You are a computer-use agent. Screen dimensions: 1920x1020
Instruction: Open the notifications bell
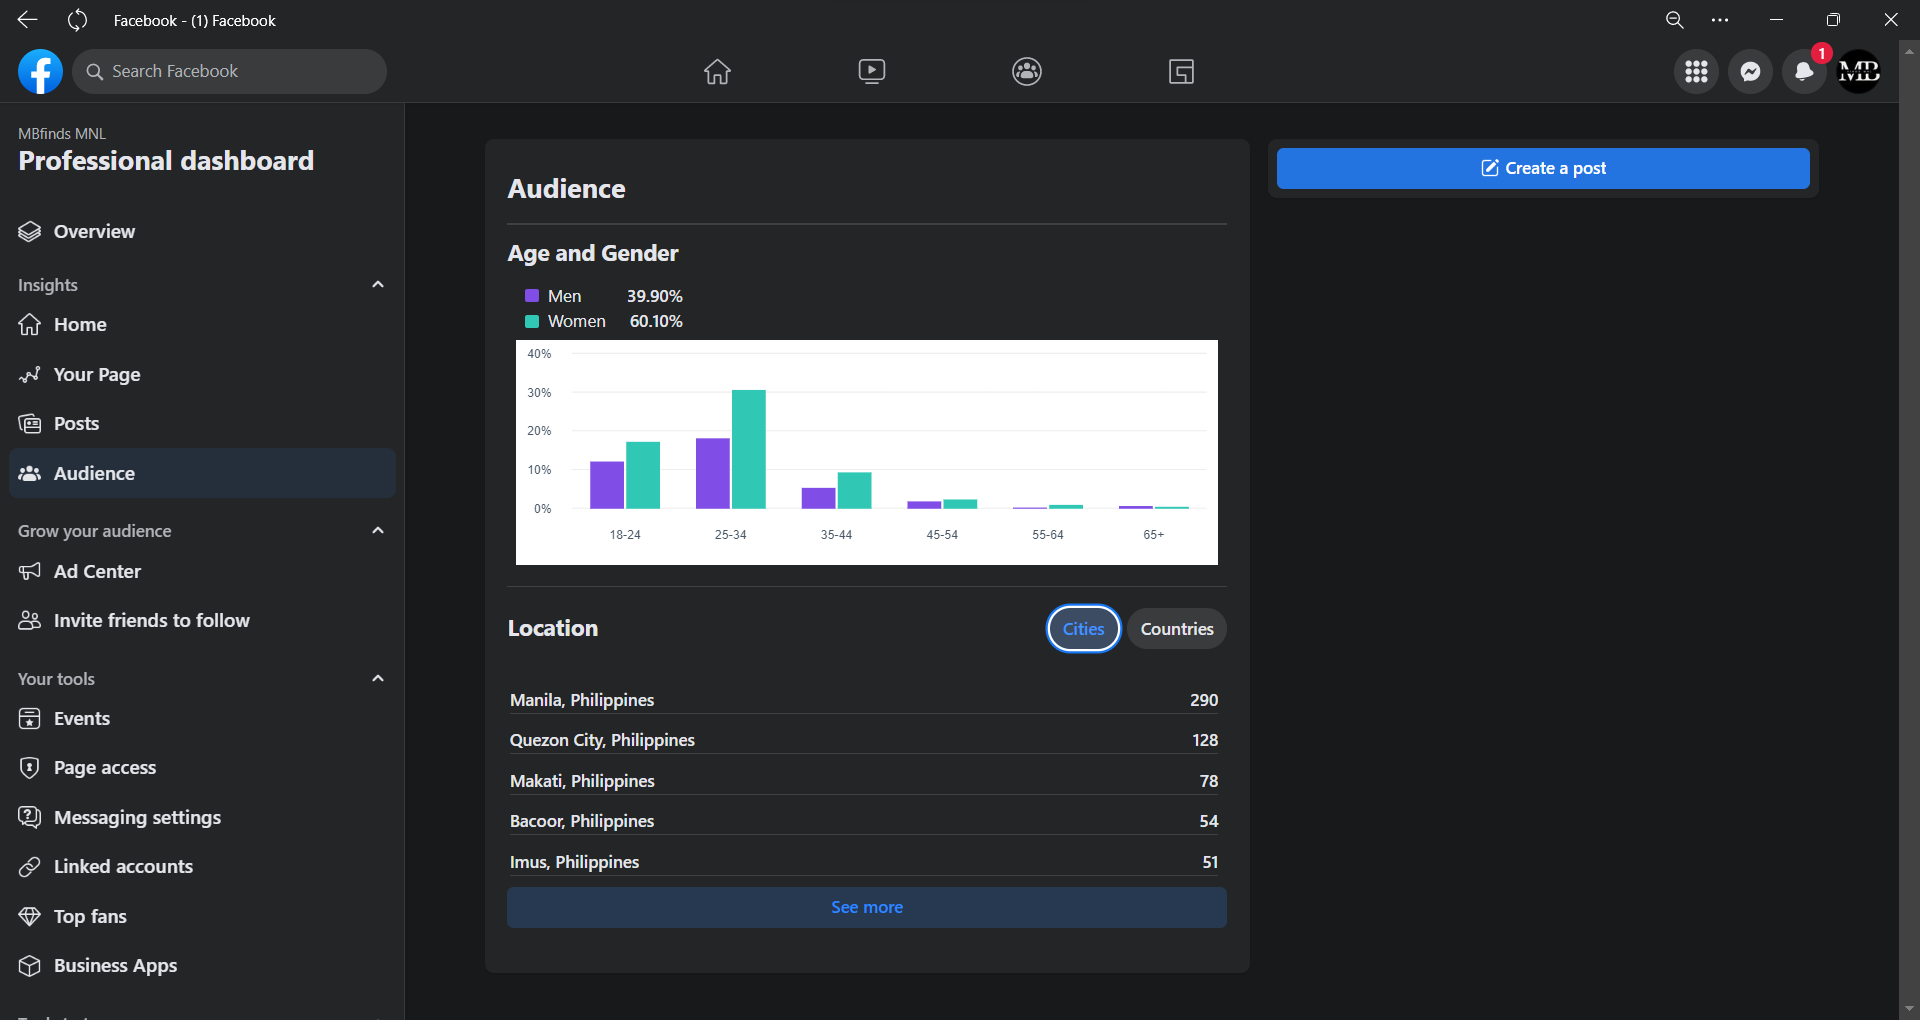coord(1804,71)
